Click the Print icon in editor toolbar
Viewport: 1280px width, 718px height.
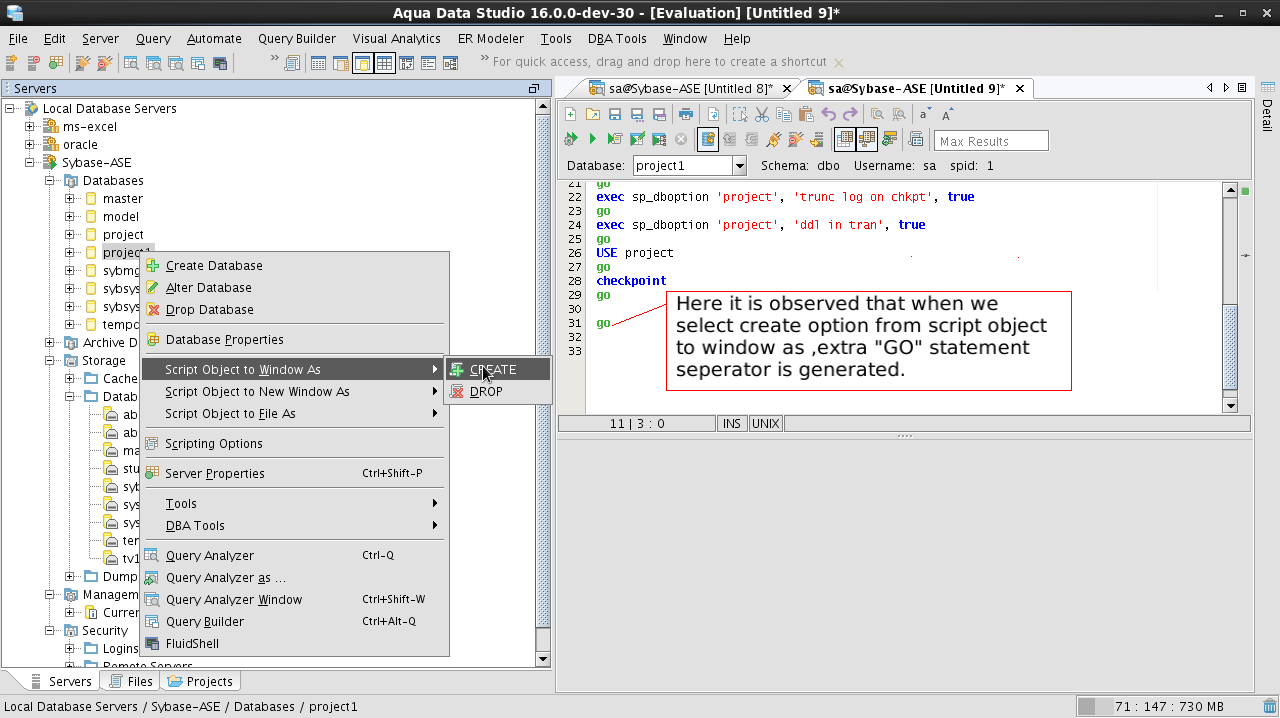point(686,115)
